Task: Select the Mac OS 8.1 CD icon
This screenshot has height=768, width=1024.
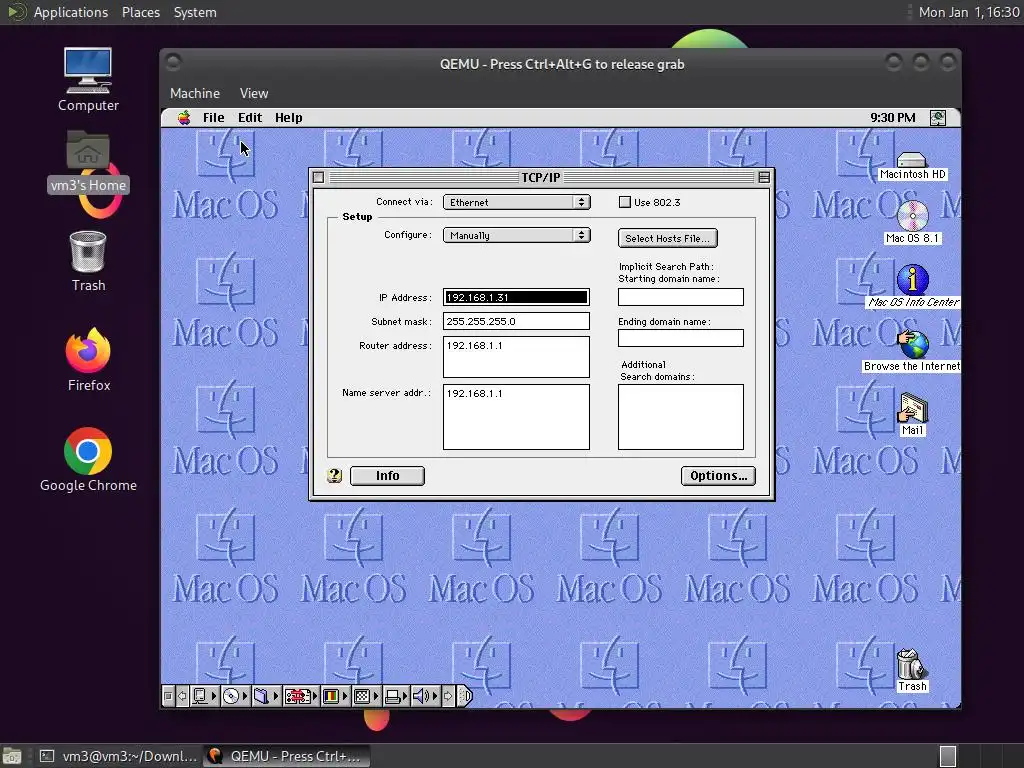Action: [912, 223]
